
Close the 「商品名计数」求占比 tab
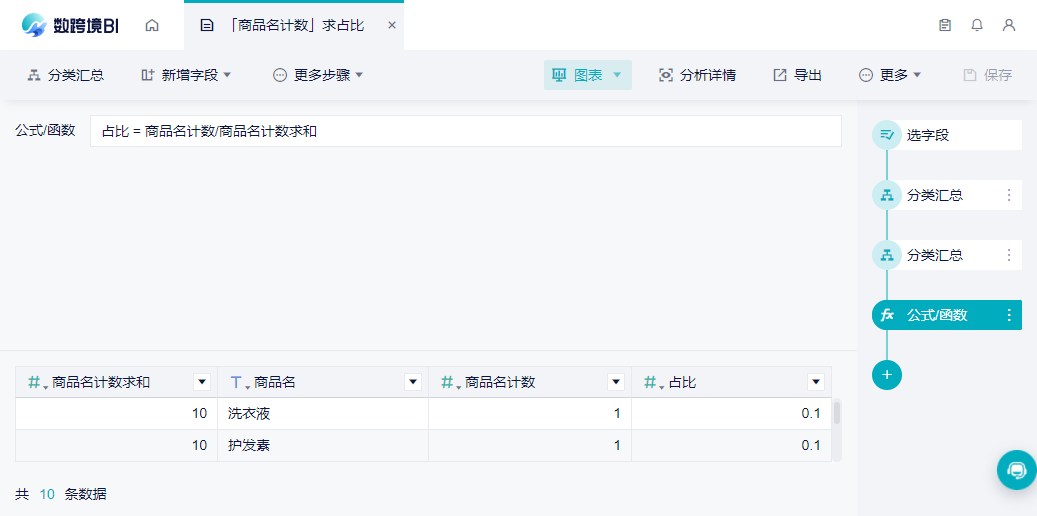(x=392, y=25)
